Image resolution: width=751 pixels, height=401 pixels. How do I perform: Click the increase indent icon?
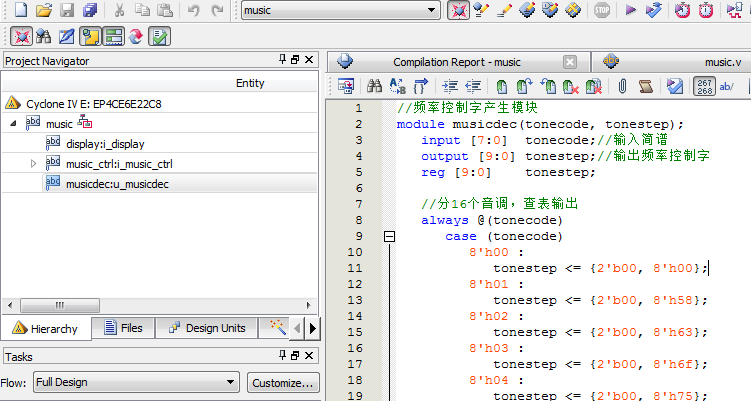(450, 86)
